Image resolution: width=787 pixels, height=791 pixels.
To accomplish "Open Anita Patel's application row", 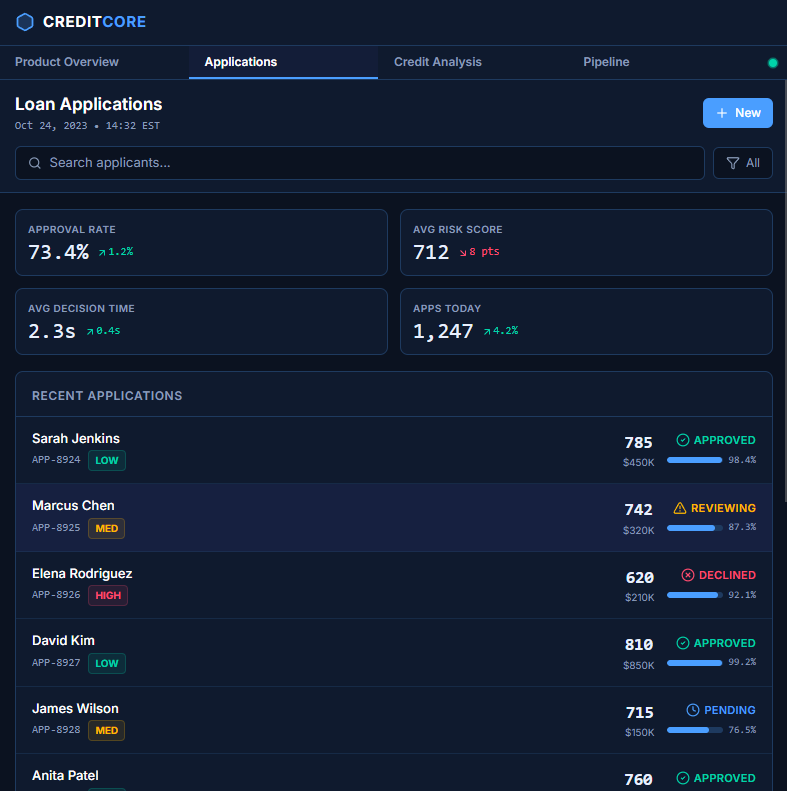I will click(x=300, y=776).
